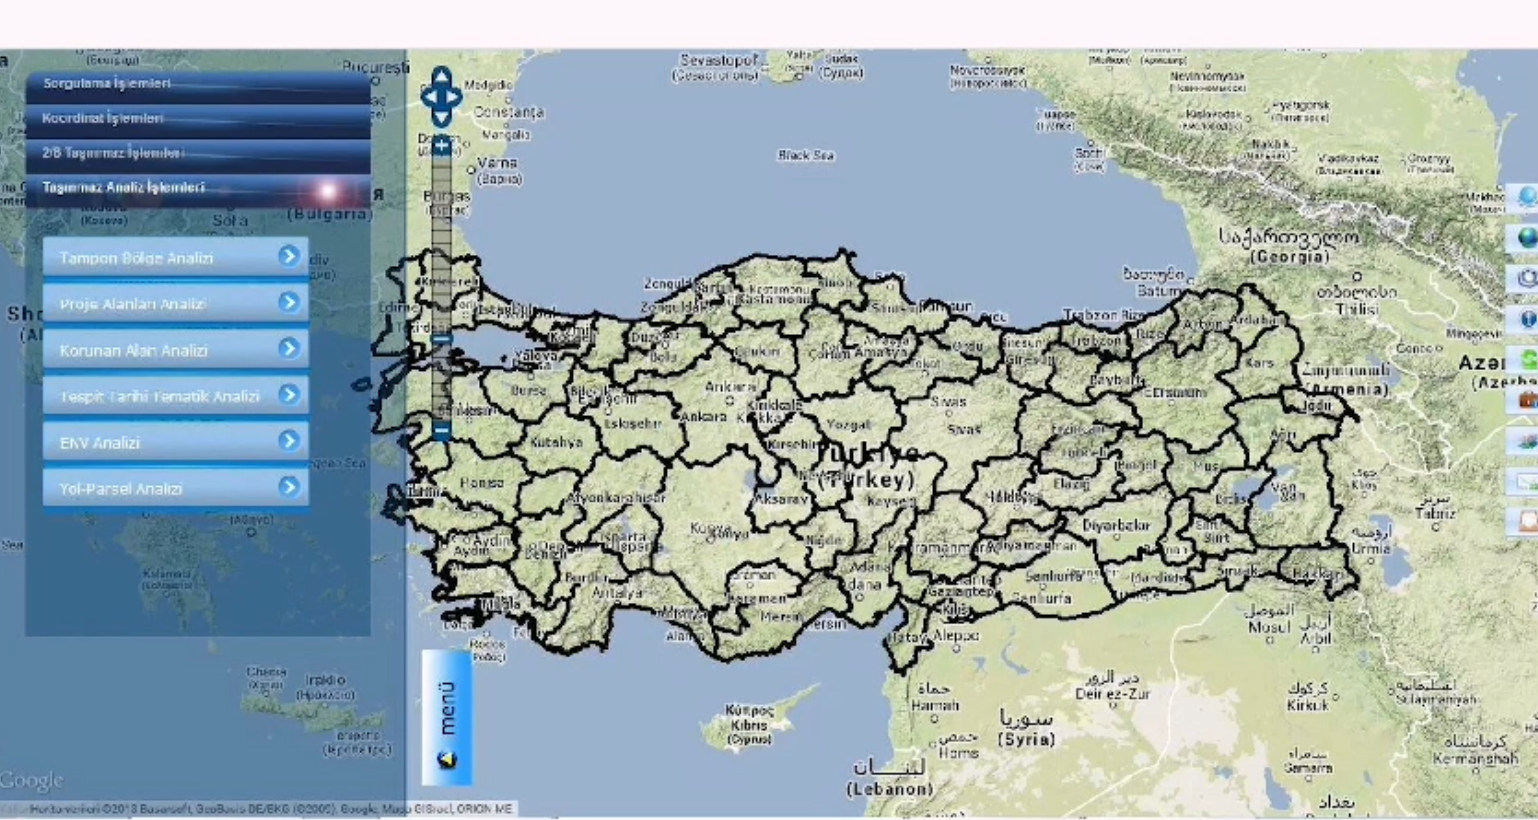The image size is (1538, 820).
Task: Click the inbox tray icon on right edge
Action: pyautogui.click(x=1526, y=521)
